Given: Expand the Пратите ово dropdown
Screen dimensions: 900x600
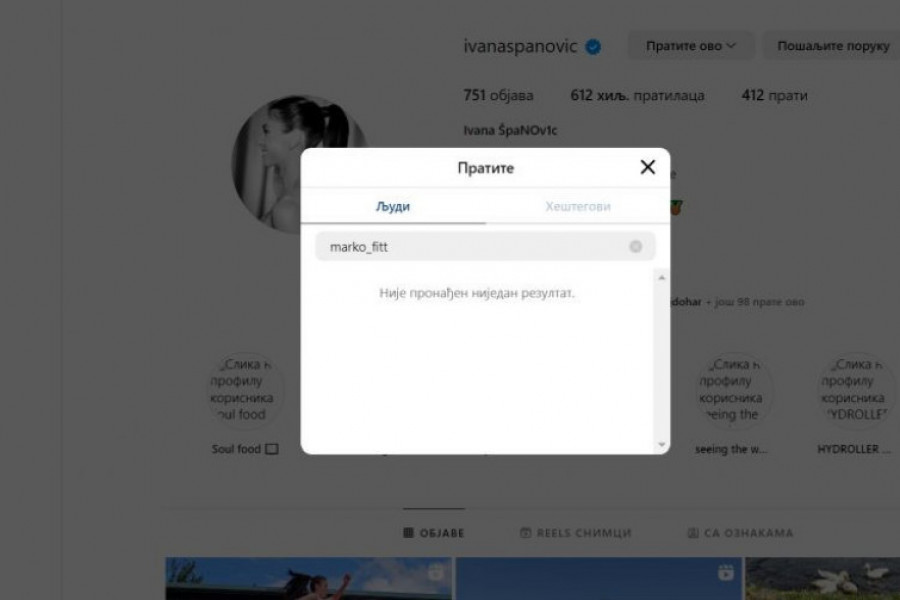Looking at the screenshot, I should coord(690,46).
